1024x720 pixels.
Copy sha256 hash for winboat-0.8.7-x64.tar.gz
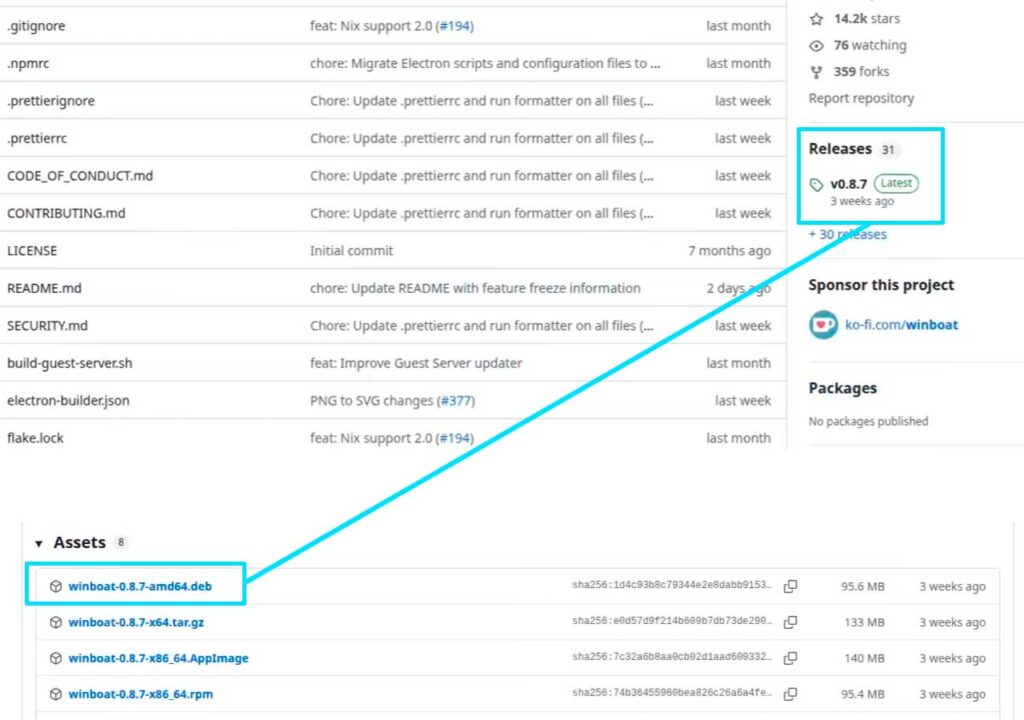pos(790,623)
